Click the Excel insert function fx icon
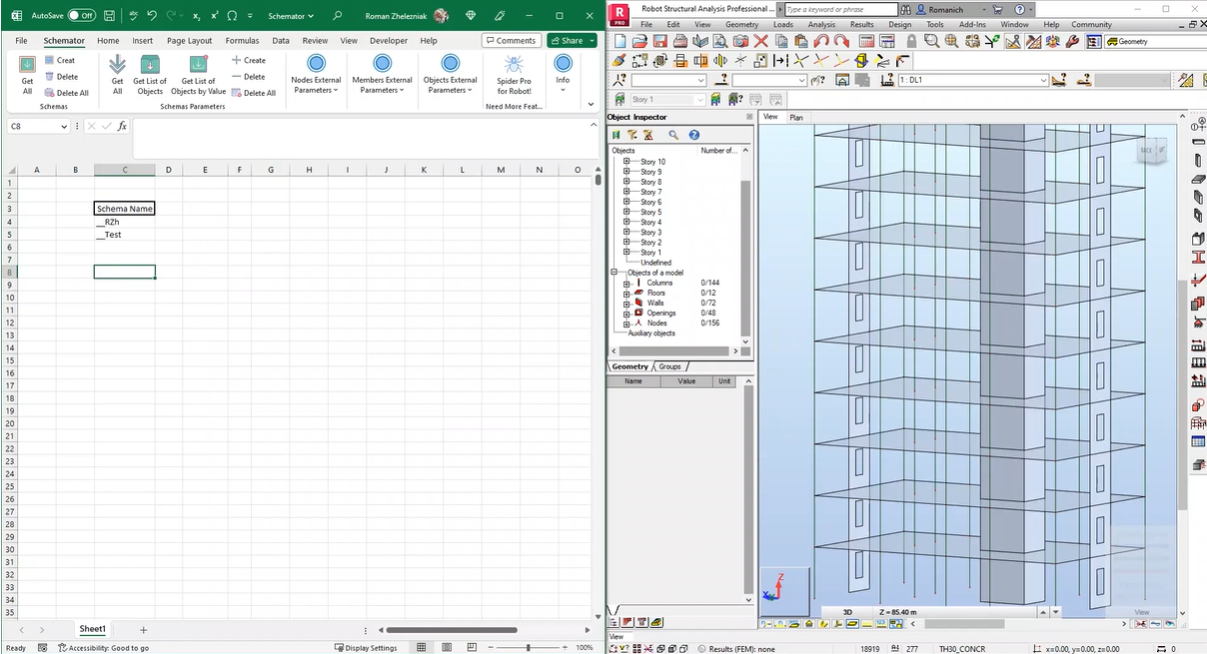This screenshot has width=1207, height=654. click(x=122, y=127)
